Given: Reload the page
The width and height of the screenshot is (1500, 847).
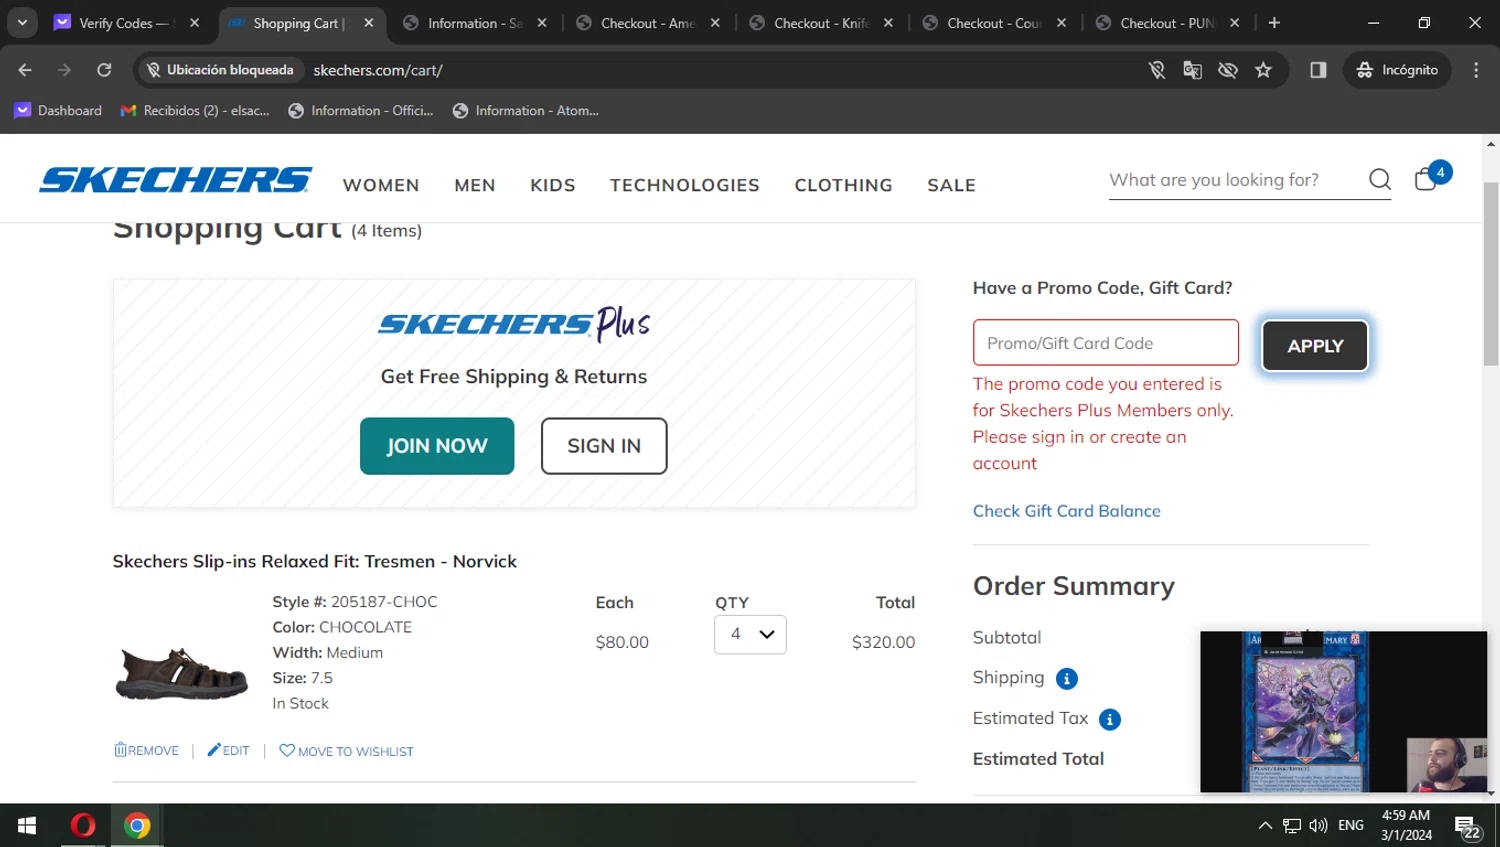Looking at the screenshot, I should (x=104, y=70).
